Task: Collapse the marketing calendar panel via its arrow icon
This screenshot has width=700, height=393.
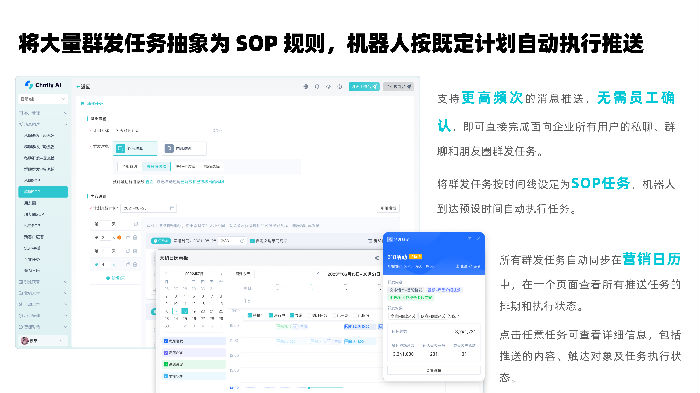Action: [377, 258]
